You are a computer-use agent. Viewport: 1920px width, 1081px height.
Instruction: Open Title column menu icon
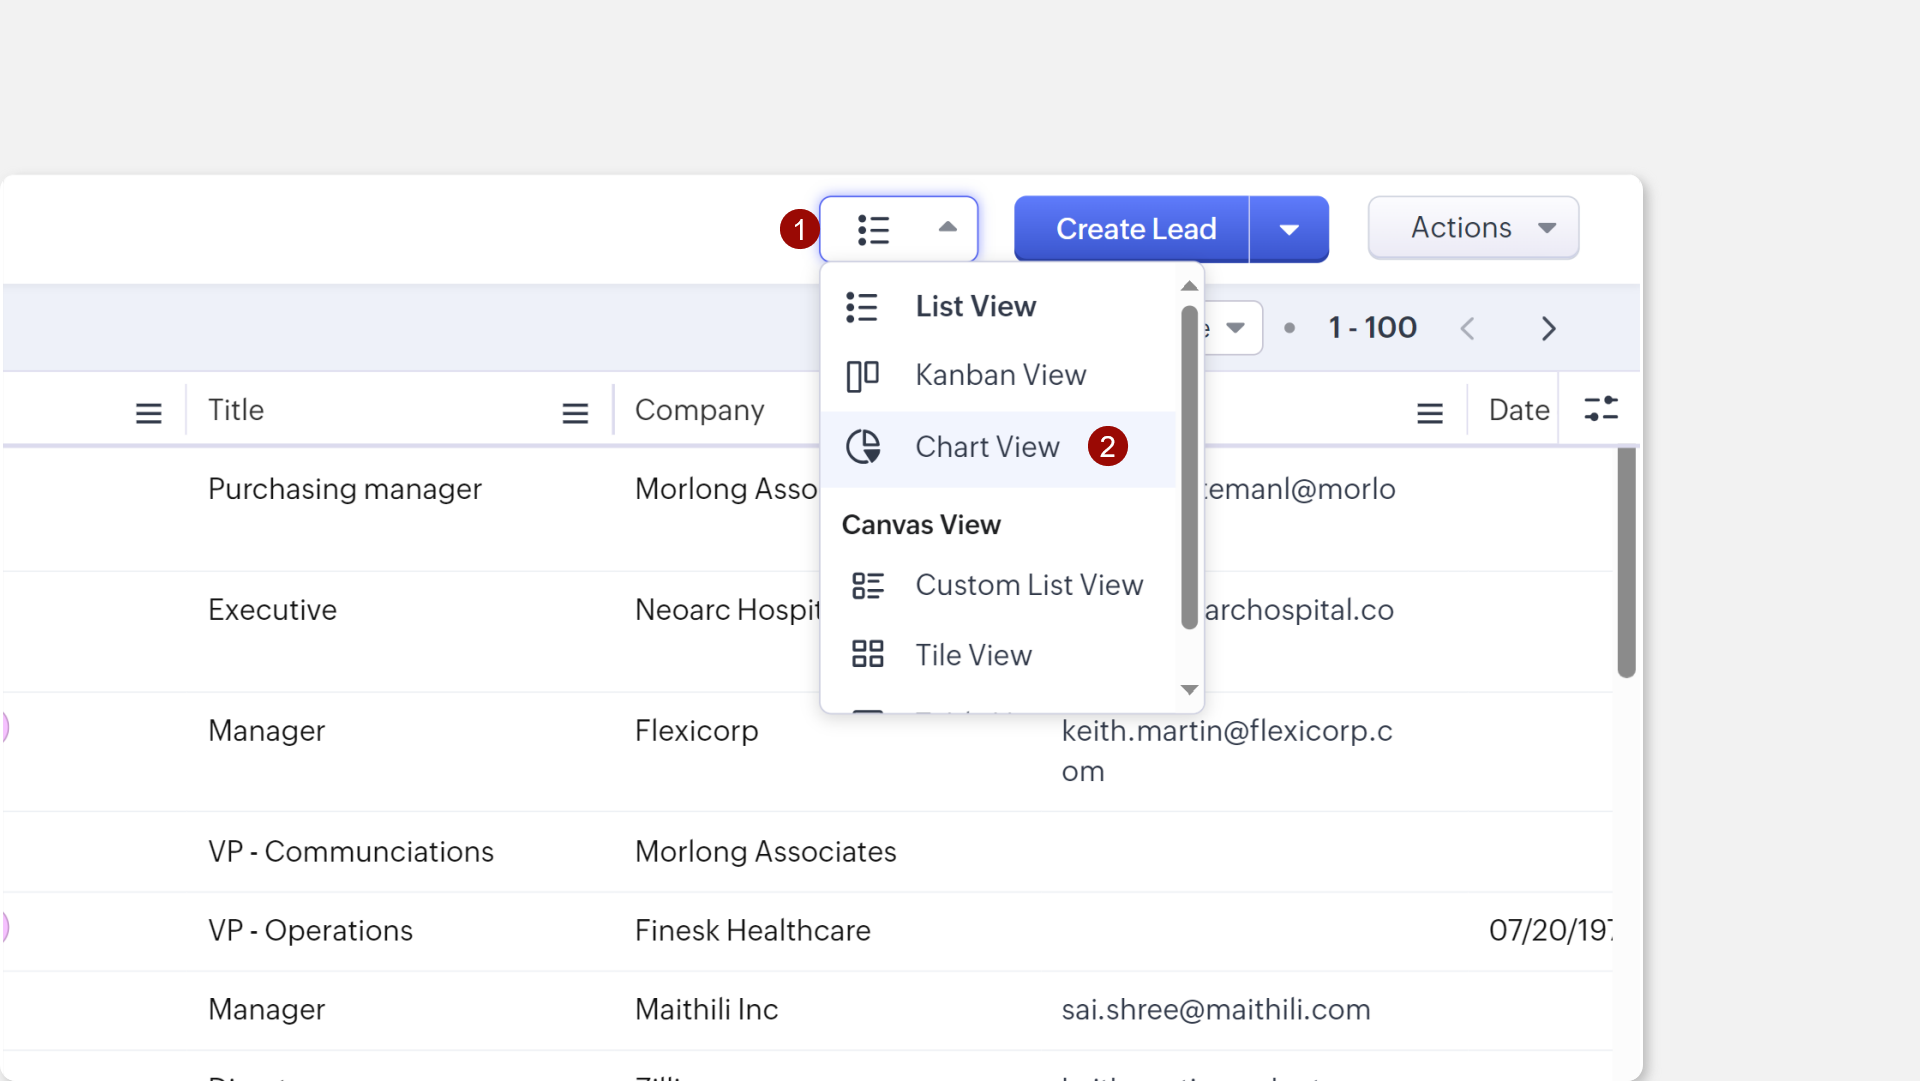pyautogui.click(x=575, y=413)
